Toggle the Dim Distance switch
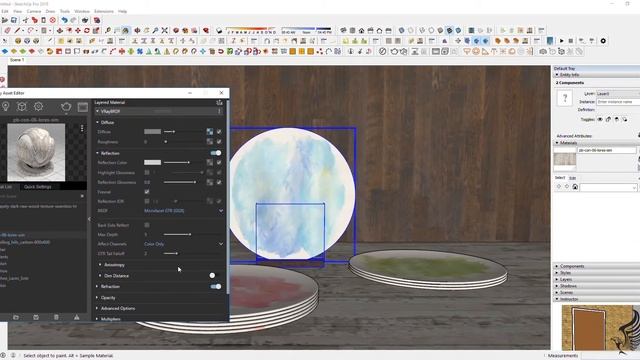Image resolution: width=640 pixels, height=360 pixels. [214, 276]
